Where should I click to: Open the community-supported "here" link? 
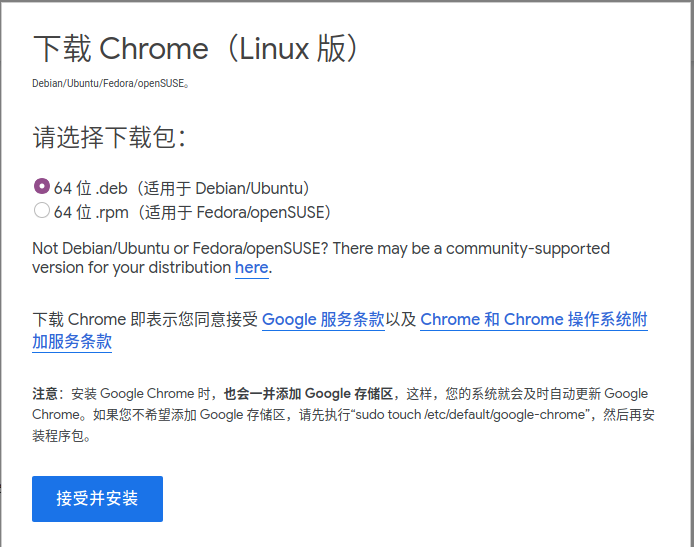[x=251, y=268]
